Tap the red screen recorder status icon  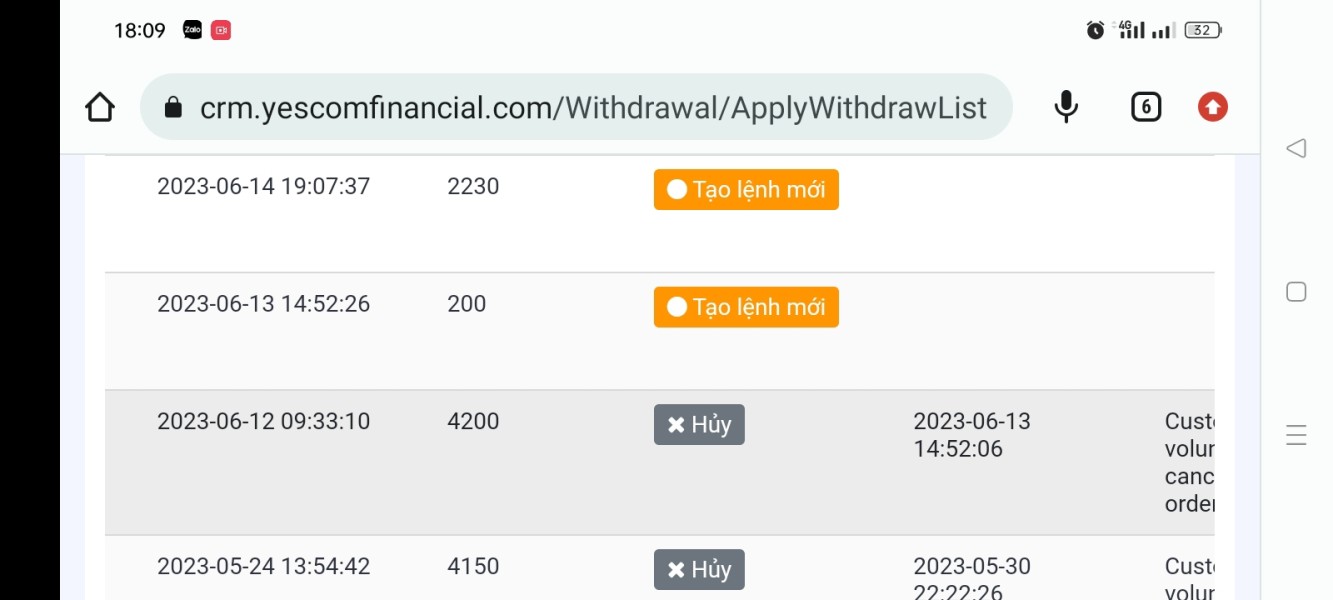point(221,31)
